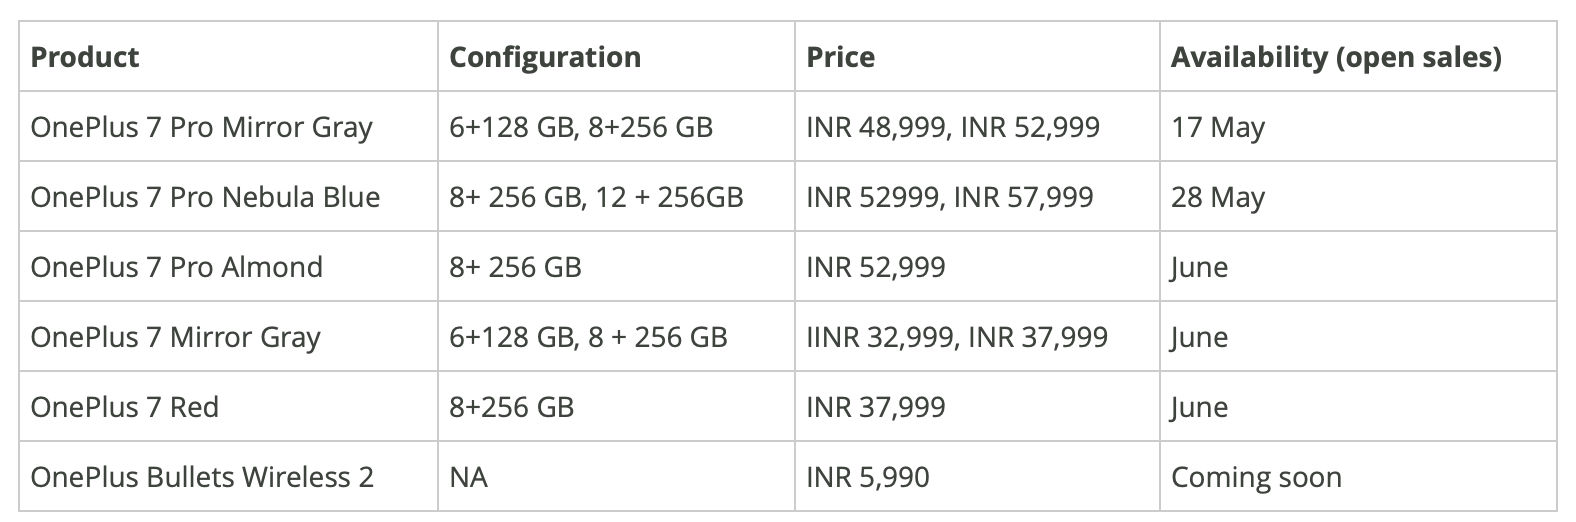Click the Product column header

click(85, 57)
